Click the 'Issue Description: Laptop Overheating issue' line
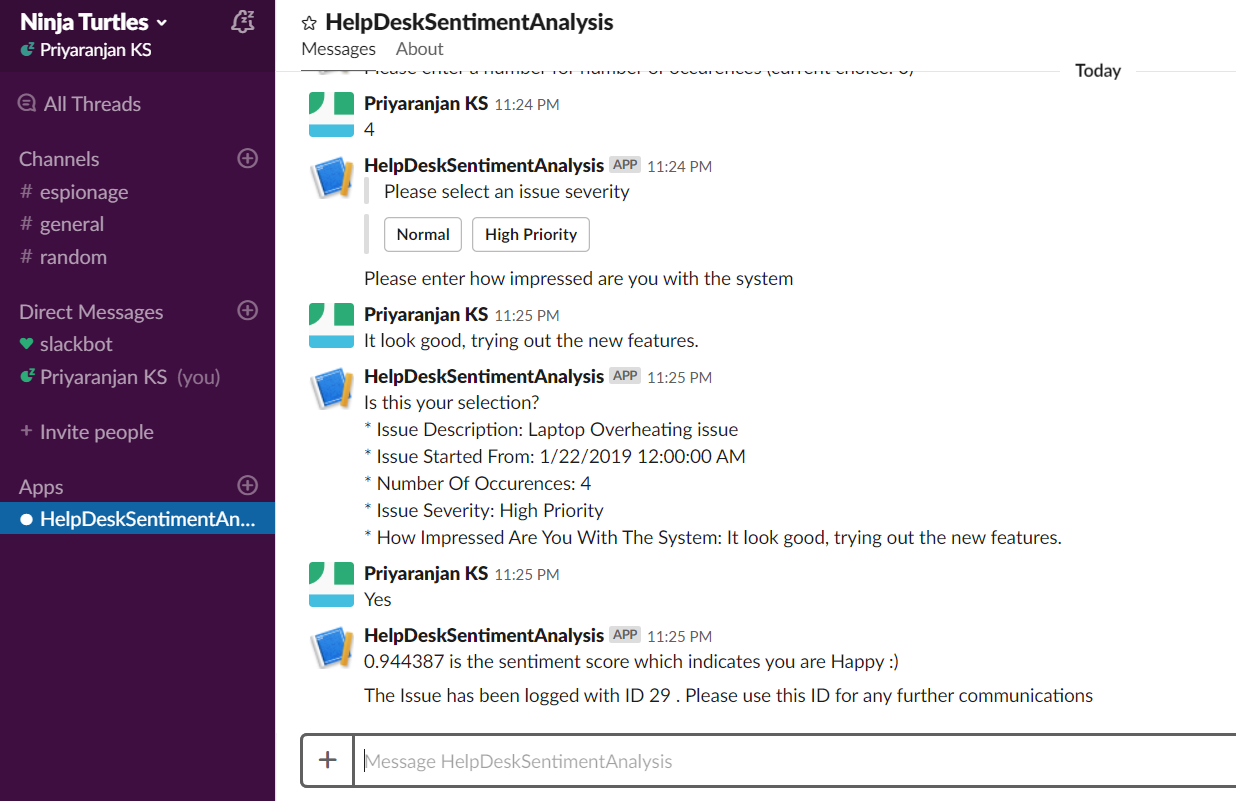The width and height of the screenshot is (1236, 801). (x=551, y=429)
